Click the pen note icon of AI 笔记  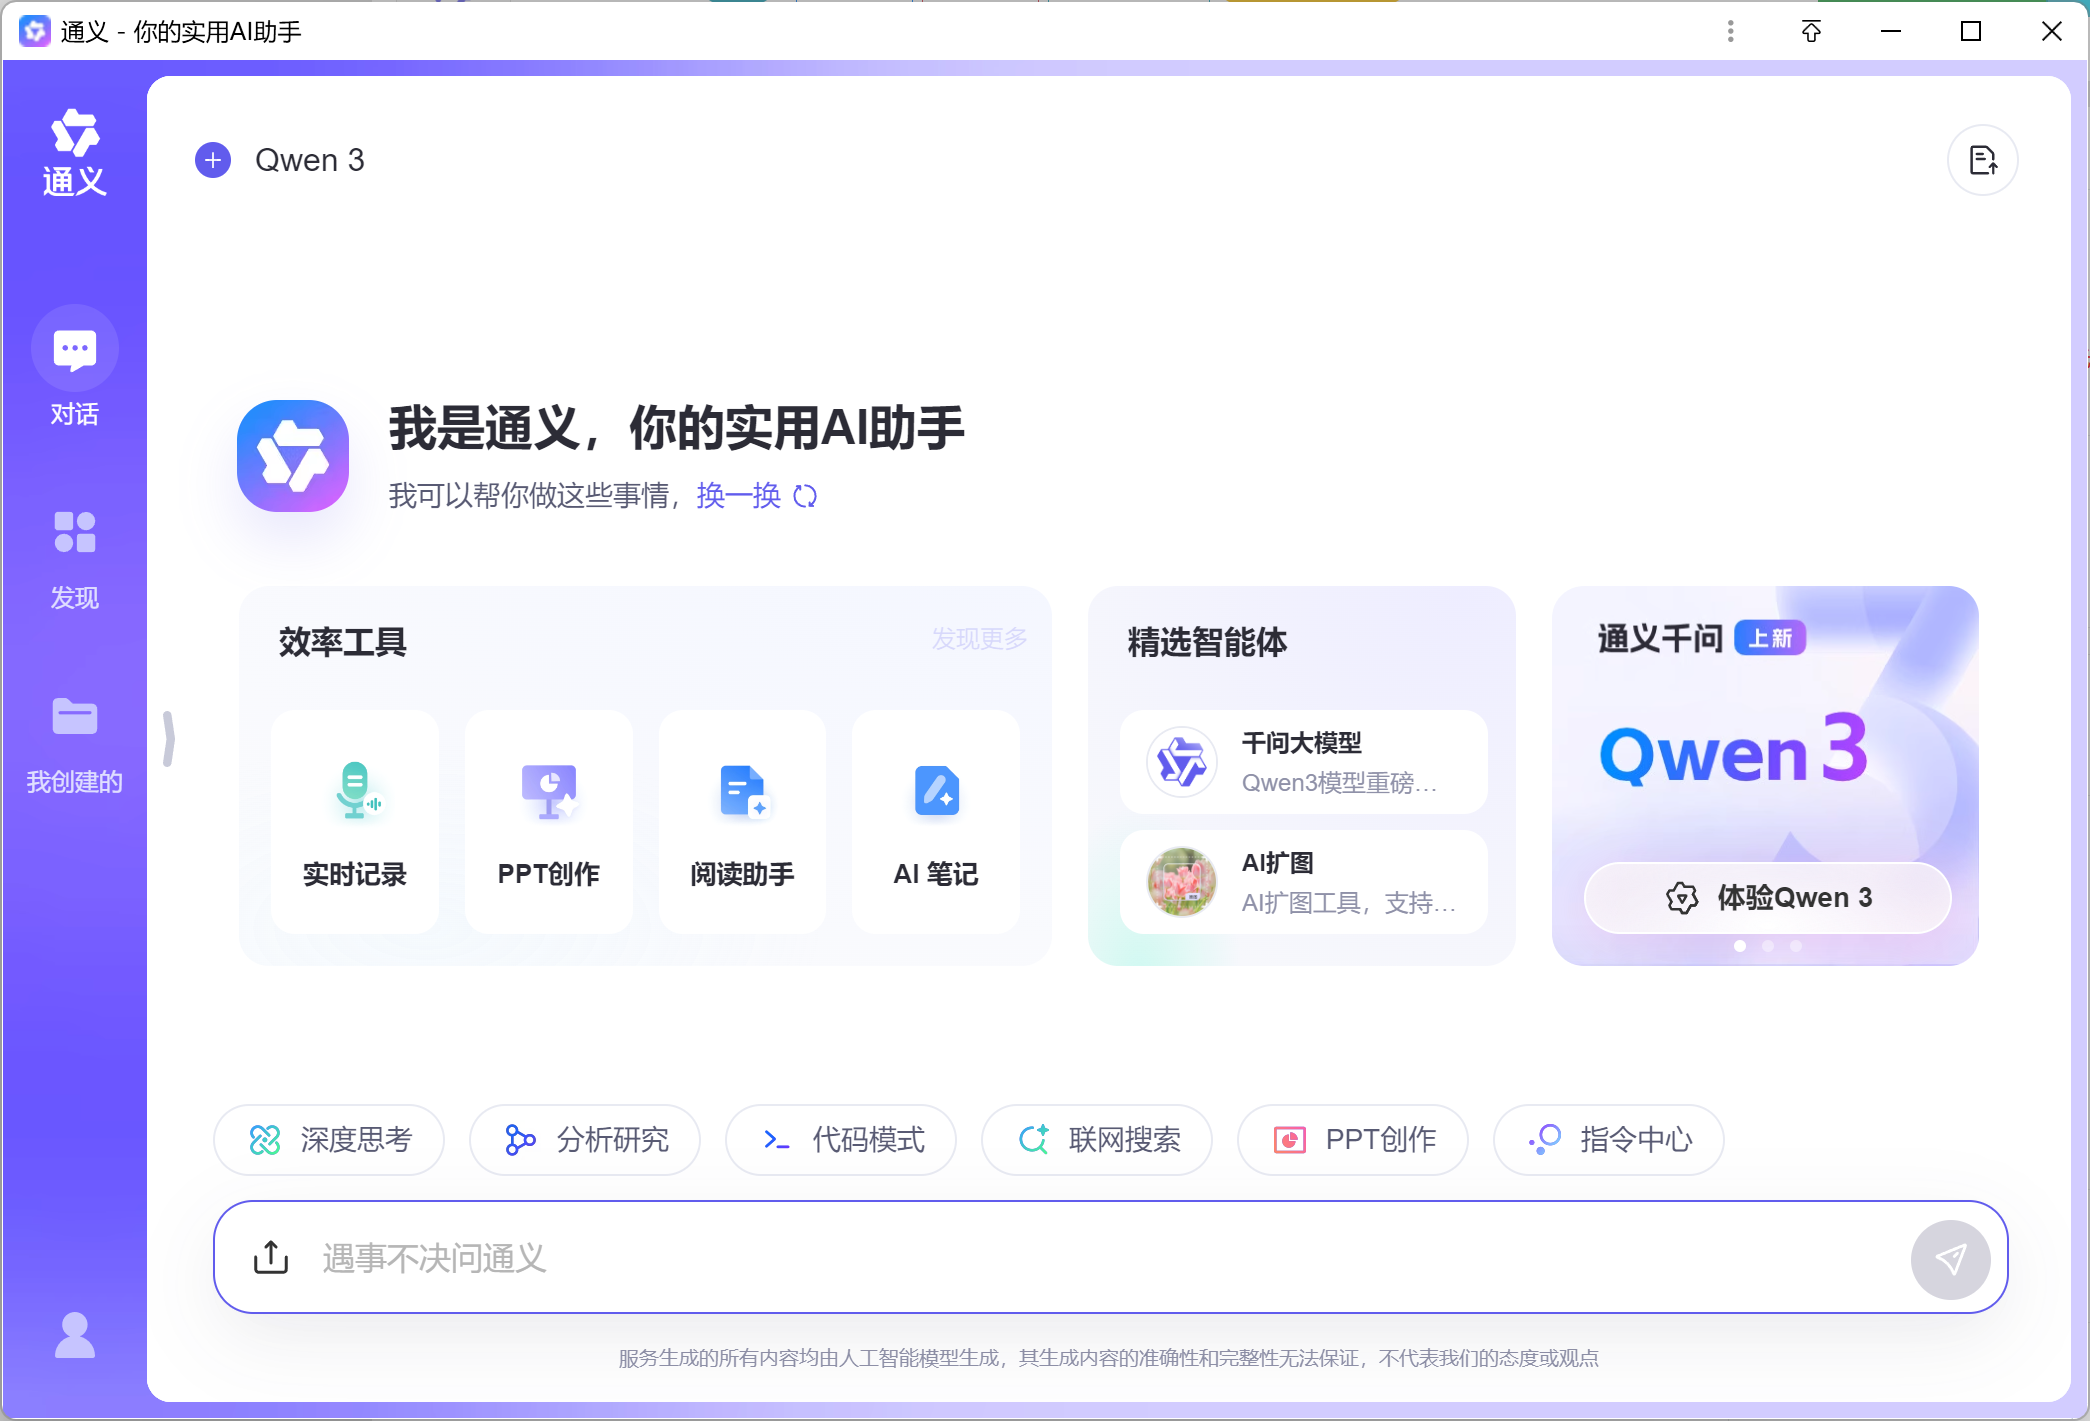pos(937,791)
